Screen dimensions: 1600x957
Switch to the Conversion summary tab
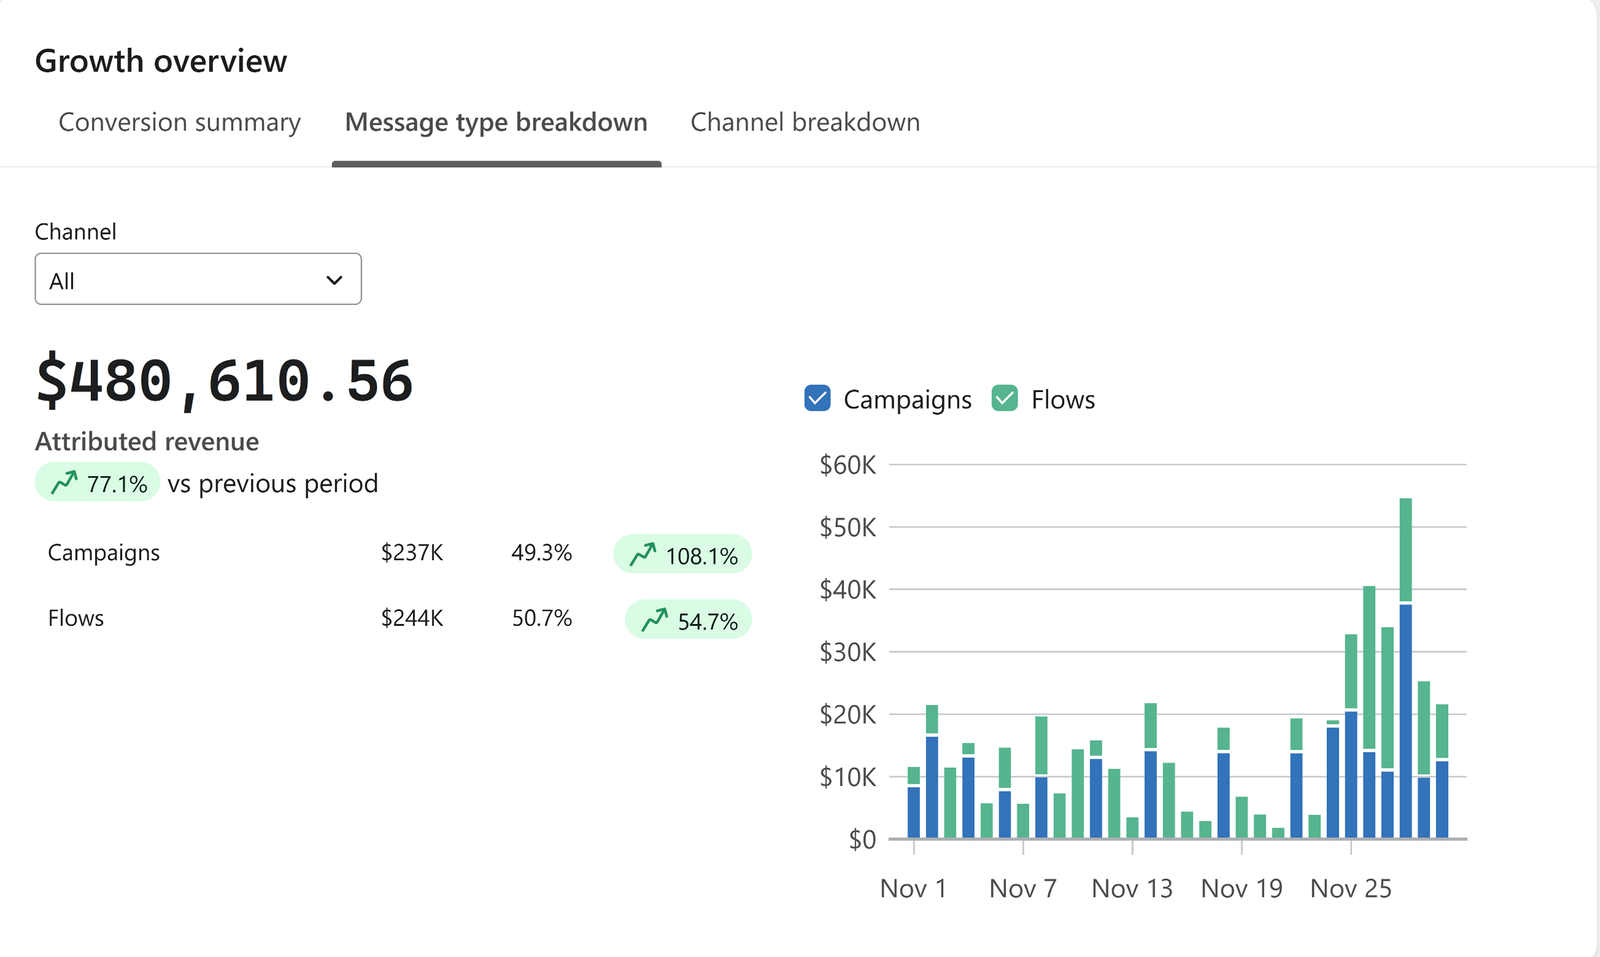click(x=179, y=122)
